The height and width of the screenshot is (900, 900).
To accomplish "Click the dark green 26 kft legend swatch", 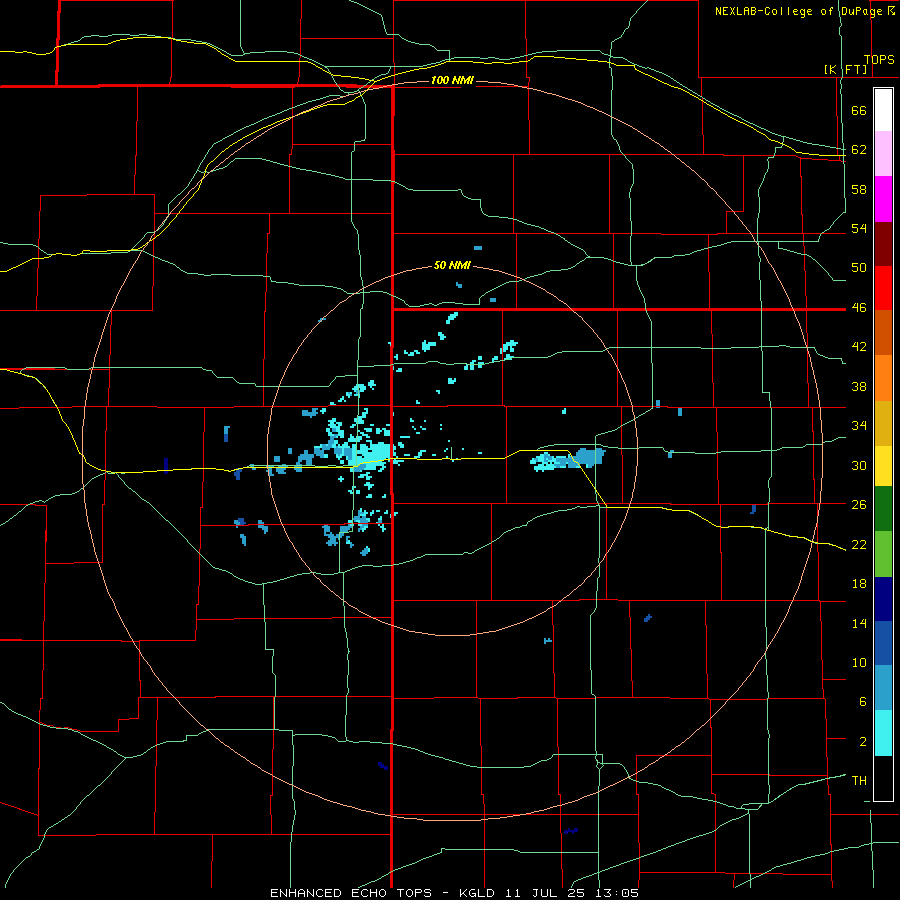I will [883, 509].
